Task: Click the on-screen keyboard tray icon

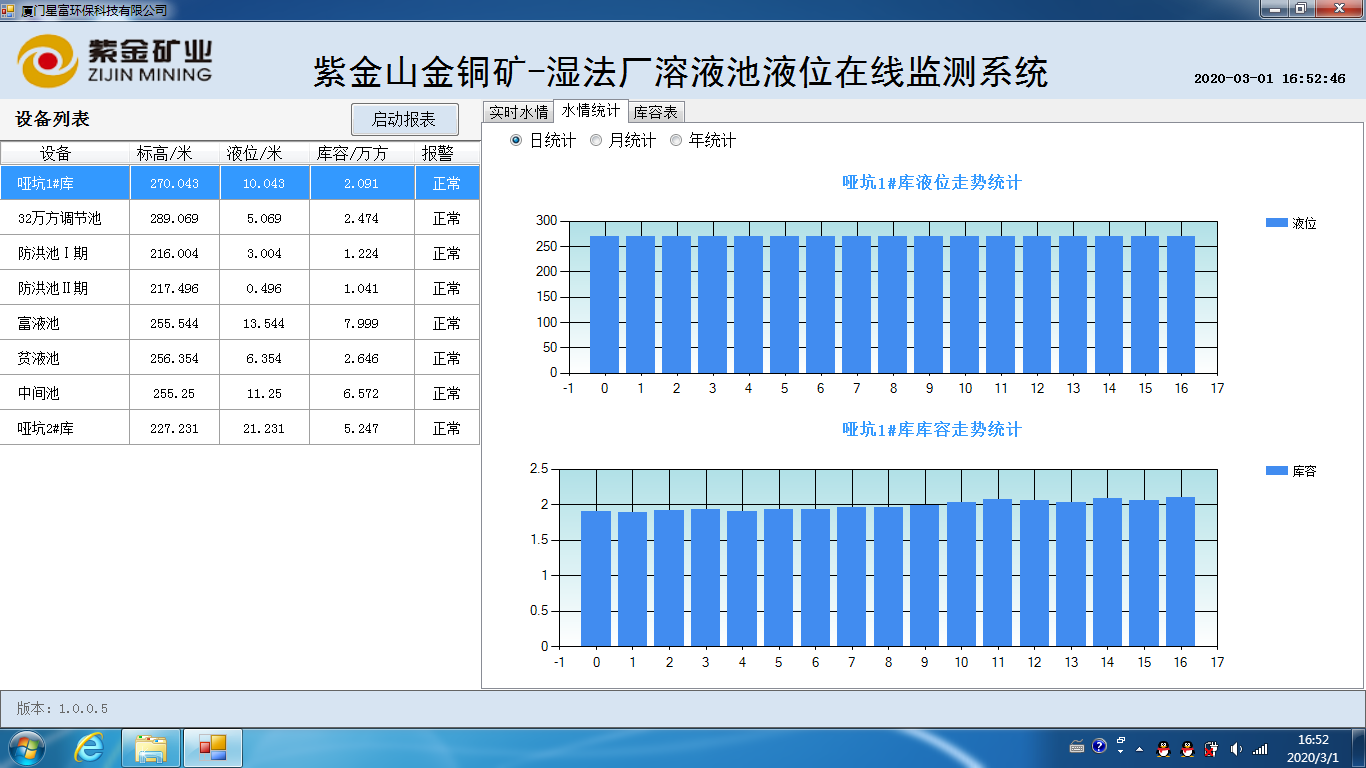Action: pyautogui.click(x=1076, y=747)
